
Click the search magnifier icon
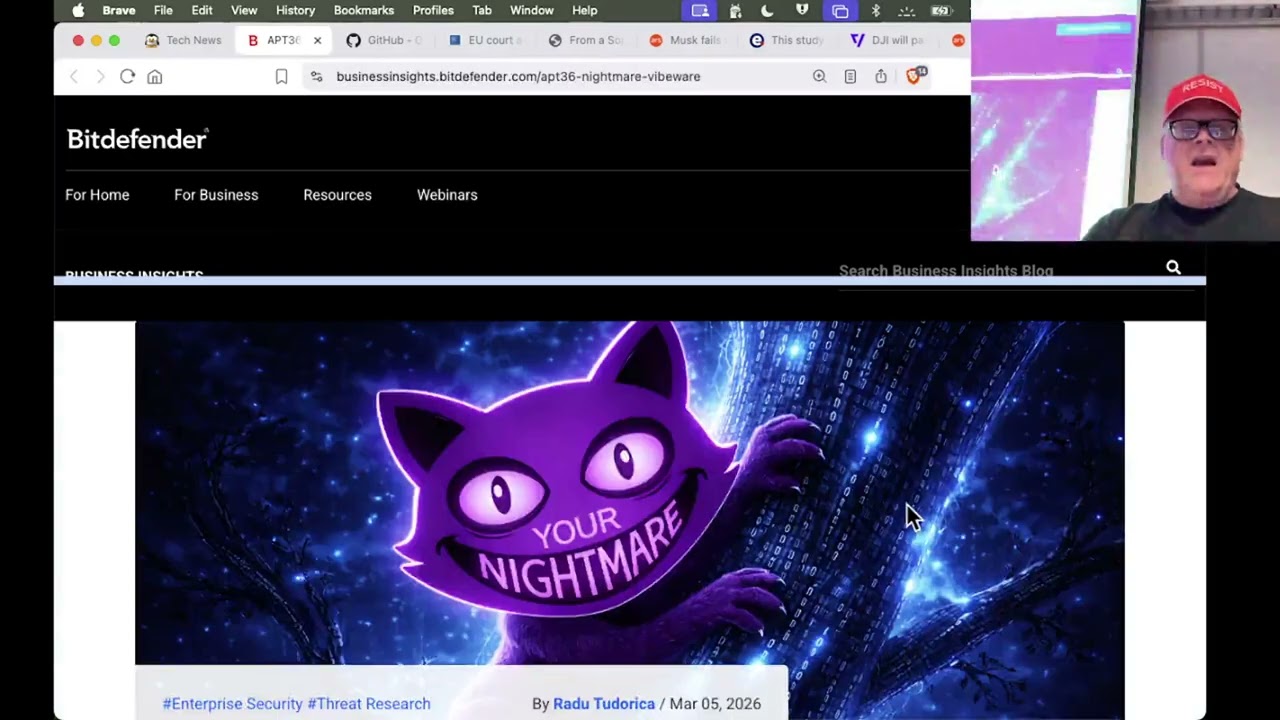(x=1173, y=268)
